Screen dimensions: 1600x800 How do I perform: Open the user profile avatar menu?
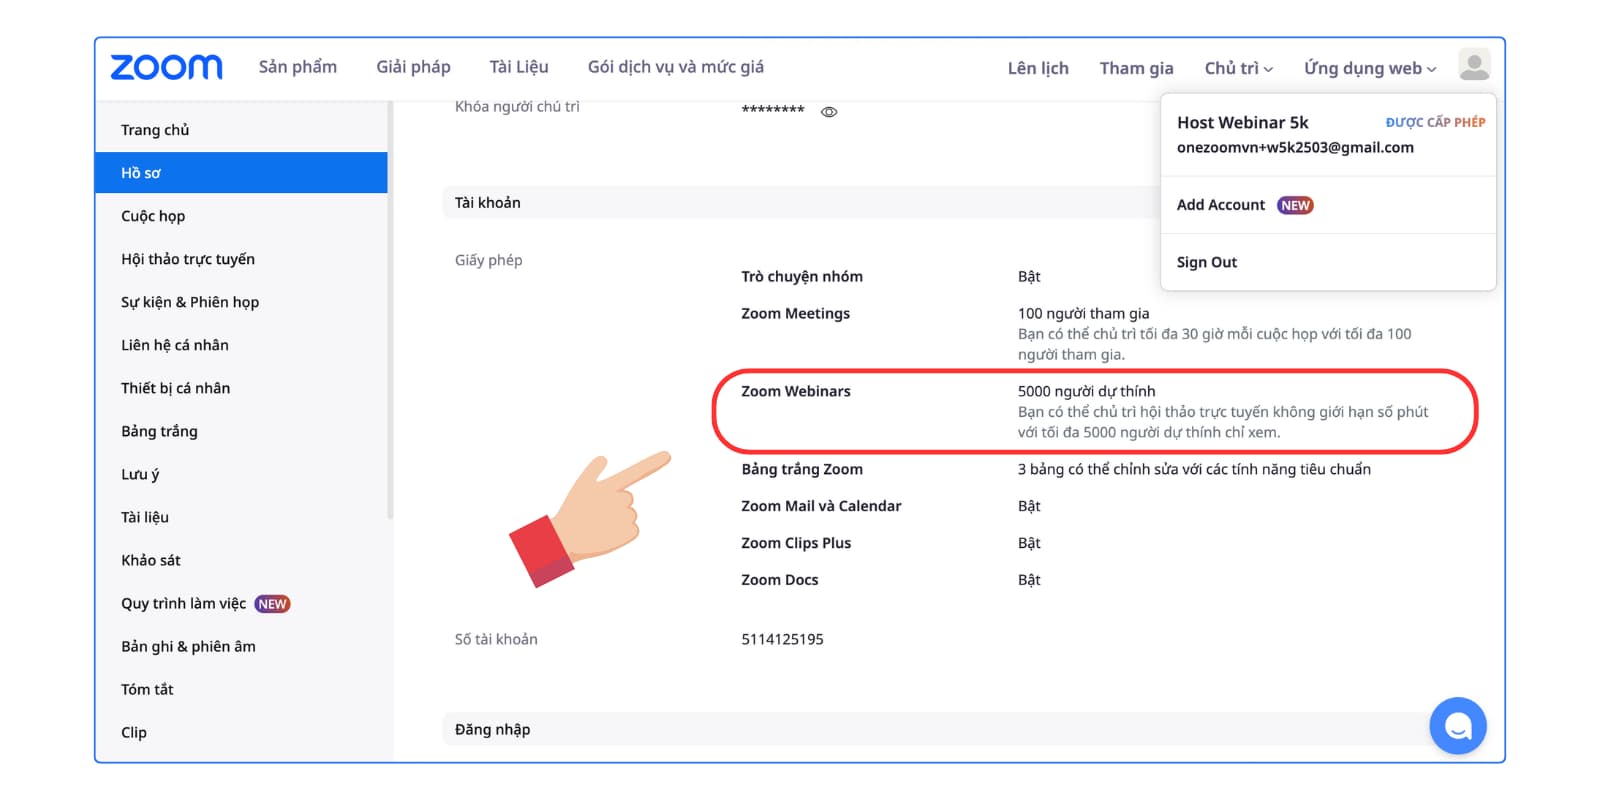pos(1474,66)
